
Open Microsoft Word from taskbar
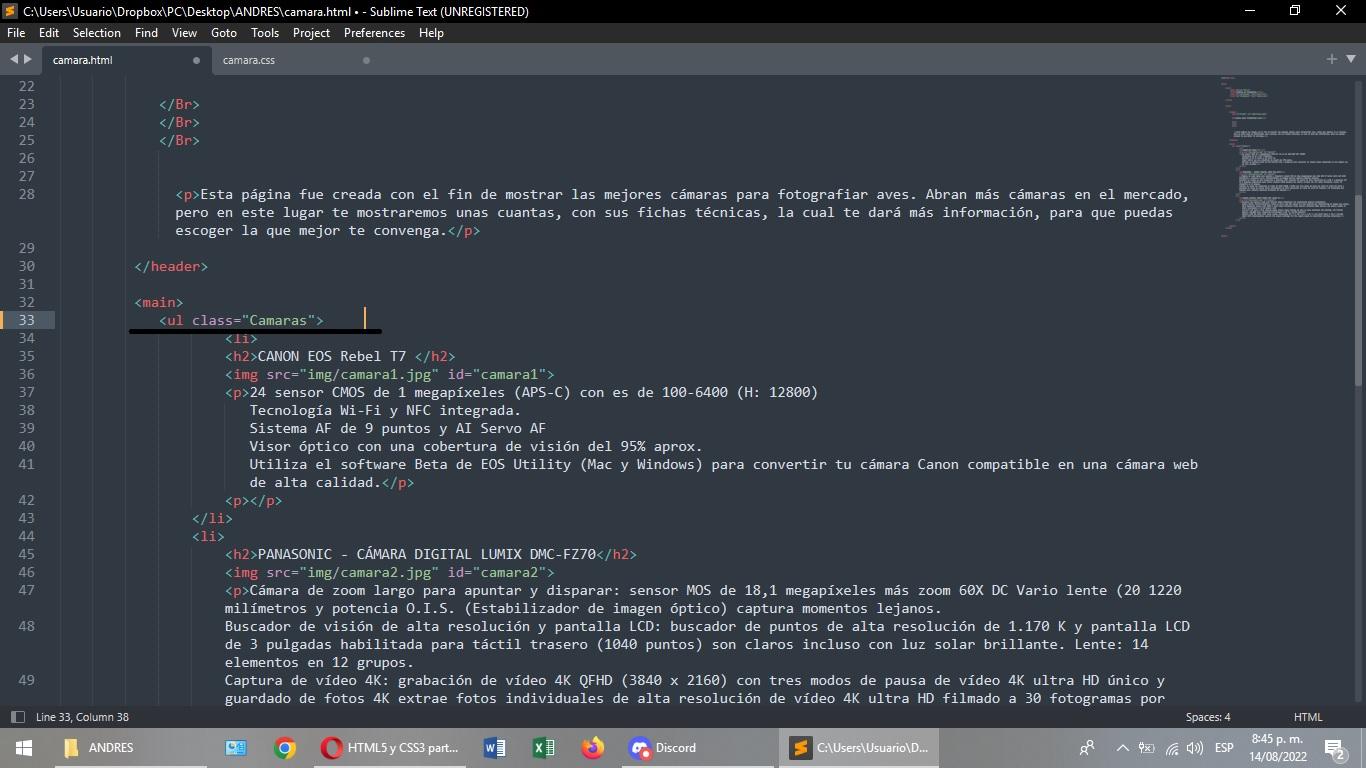[494, 748]
